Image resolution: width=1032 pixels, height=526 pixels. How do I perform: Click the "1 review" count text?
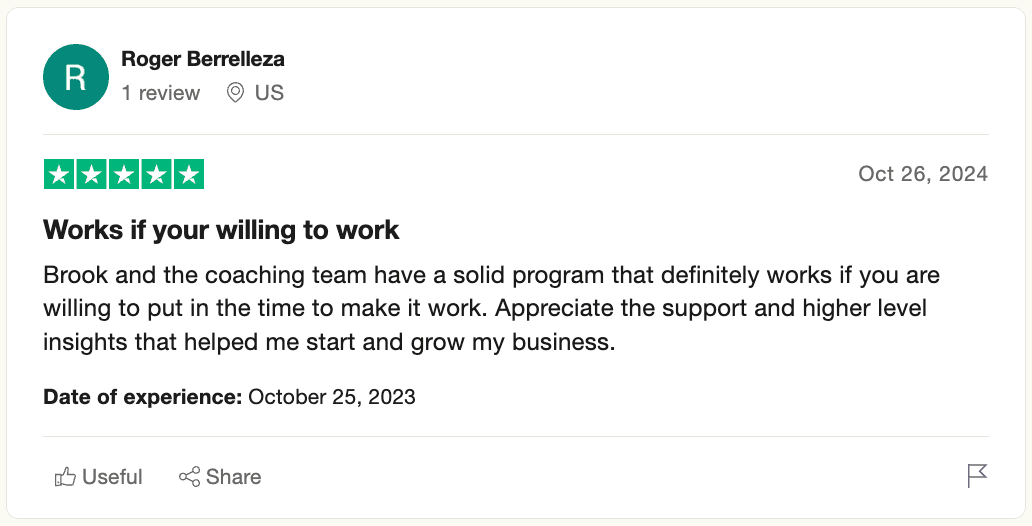160,93
